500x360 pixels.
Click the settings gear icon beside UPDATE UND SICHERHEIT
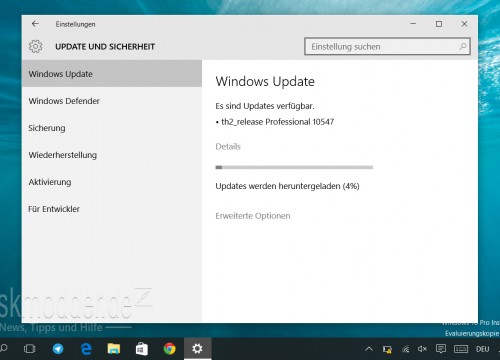coord(35,46)
